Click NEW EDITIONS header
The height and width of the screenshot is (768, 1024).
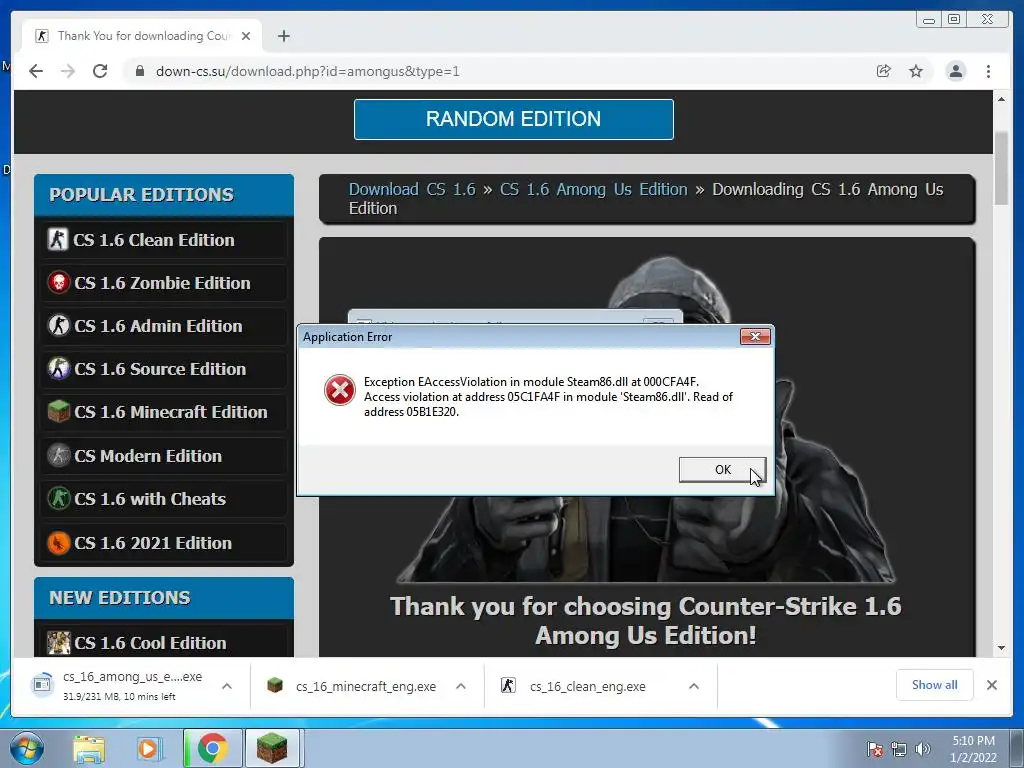pos(164,598)
